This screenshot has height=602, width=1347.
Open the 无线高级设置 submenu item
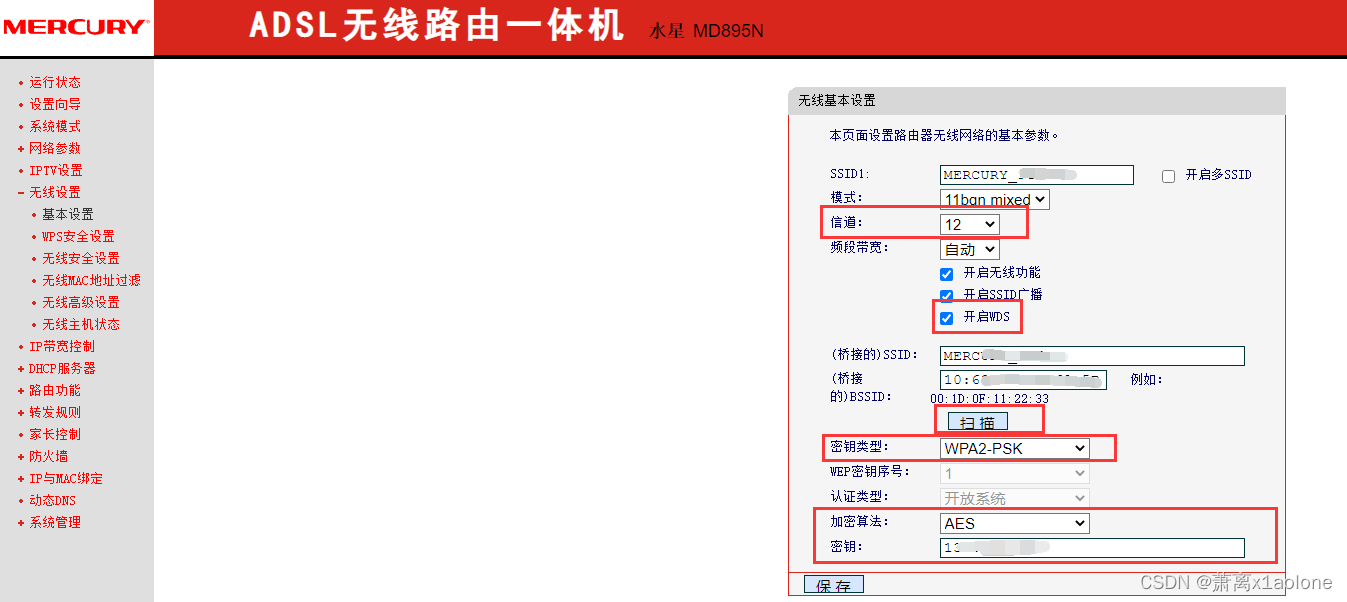[x=81, y=302]
